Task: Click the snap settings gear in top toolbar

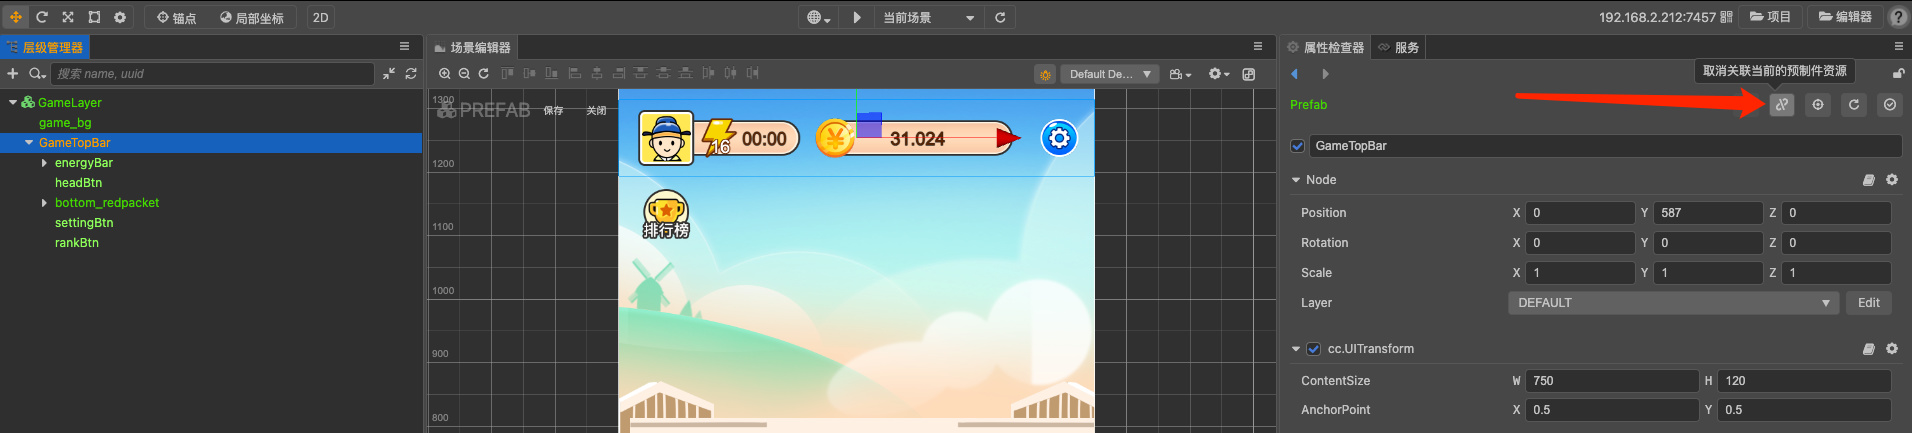Action: coord(120,17)
